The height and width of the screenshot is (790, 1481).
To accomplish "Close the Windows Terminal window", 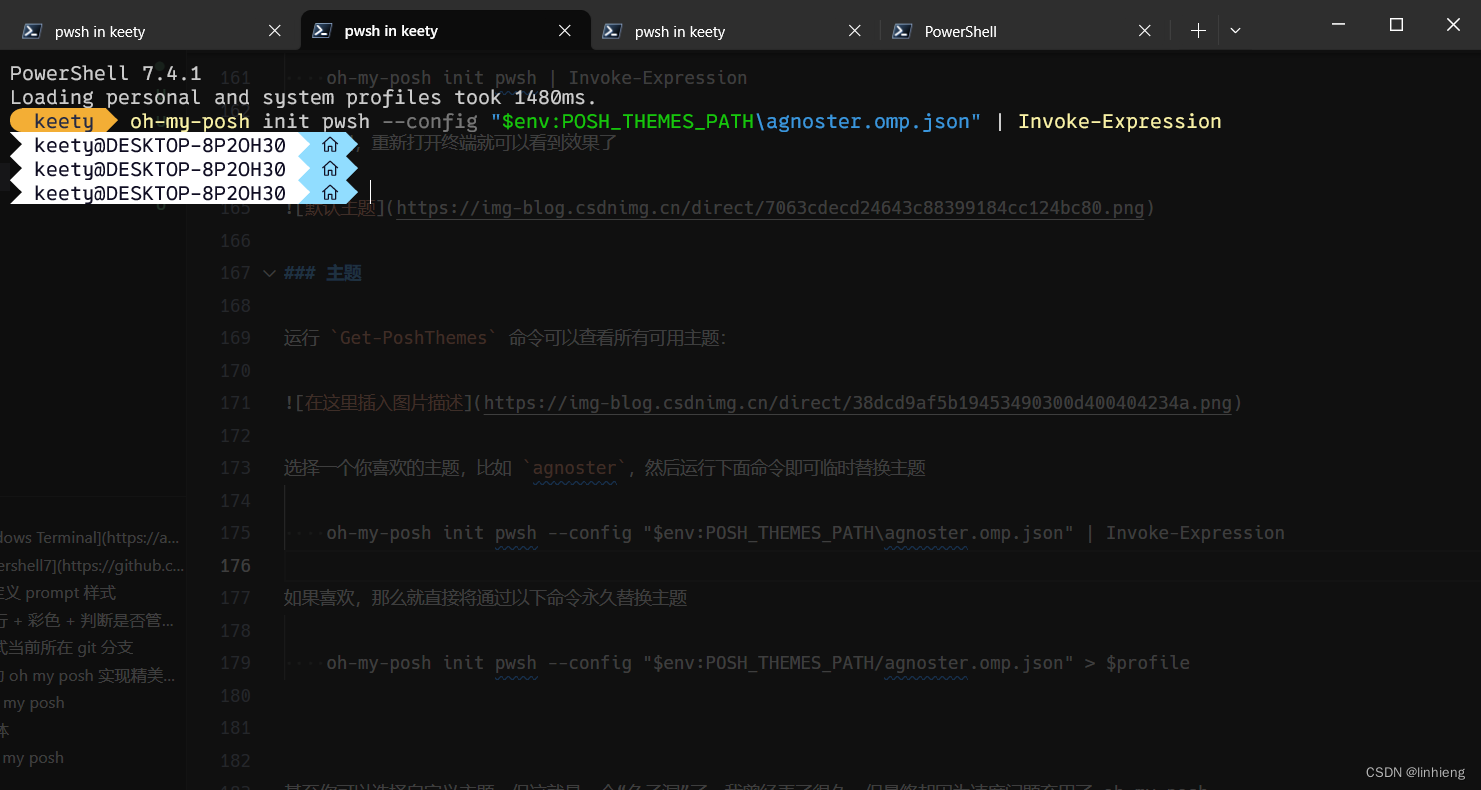I will point(1454,24).
